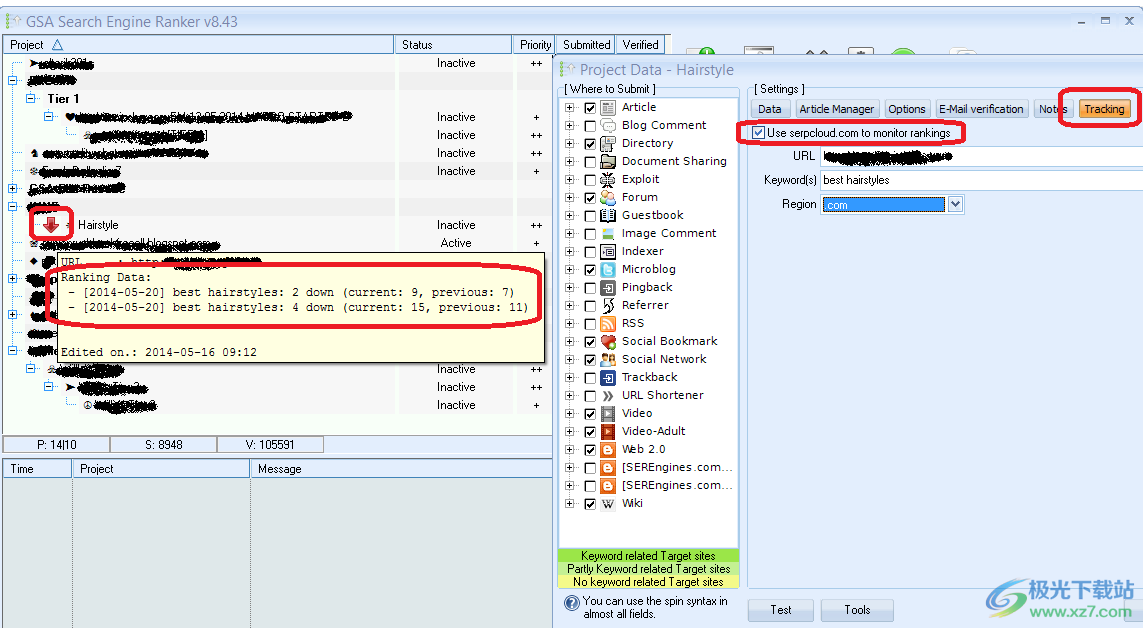Click the blue help question mark icon
1145x628 pixels.
[572, 603]
